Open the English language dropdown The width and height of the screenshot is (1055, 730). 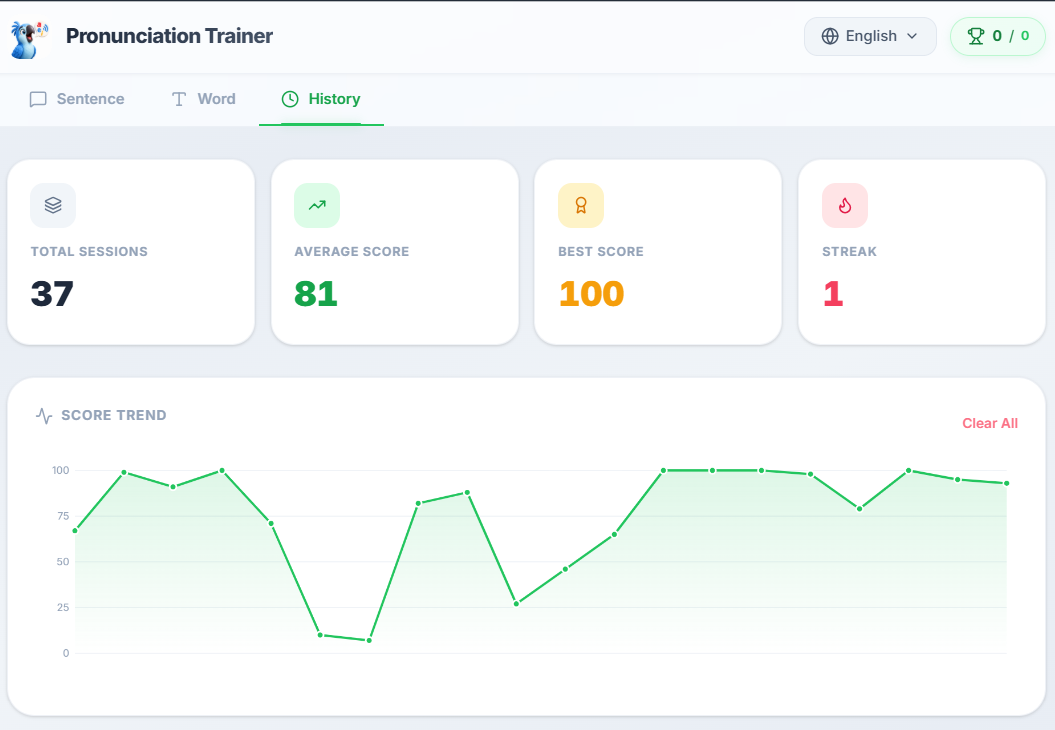tap(870, 36)
